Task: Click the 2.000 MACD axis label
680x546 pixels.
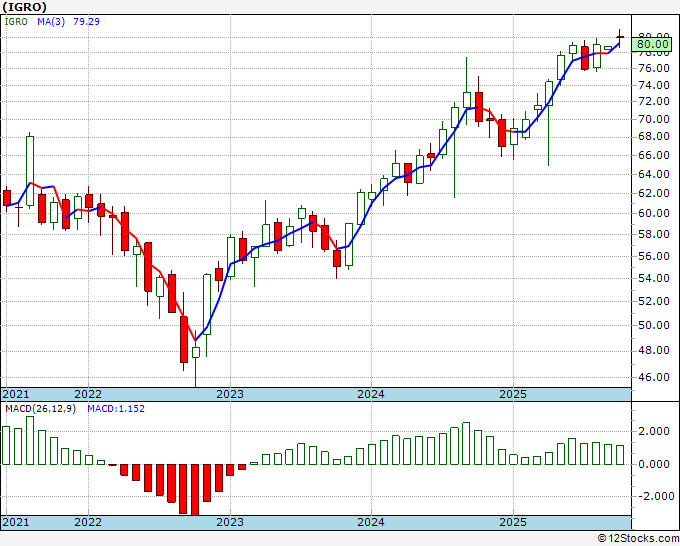Action: click(654, 431)
